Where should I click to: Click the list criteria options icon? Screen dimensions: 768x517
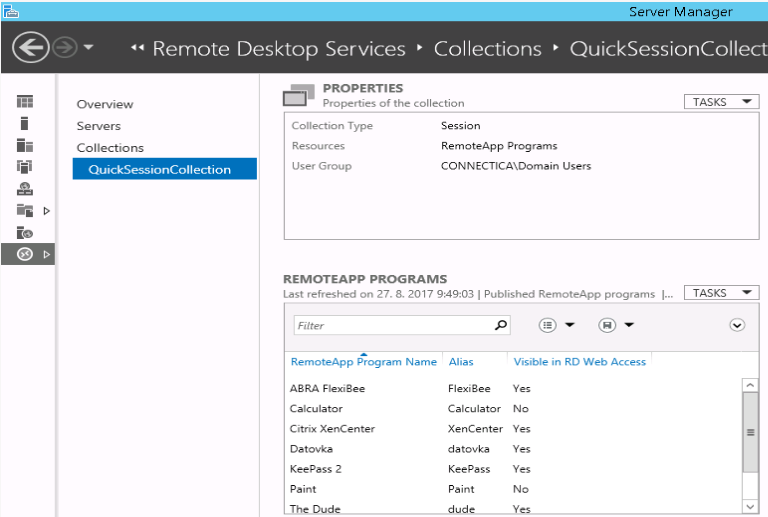(x=548, y=325)
